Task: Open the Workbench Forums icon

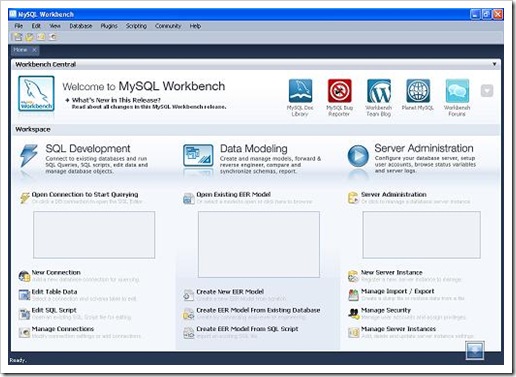Action: pyautogui.click(x=457, y=91)
